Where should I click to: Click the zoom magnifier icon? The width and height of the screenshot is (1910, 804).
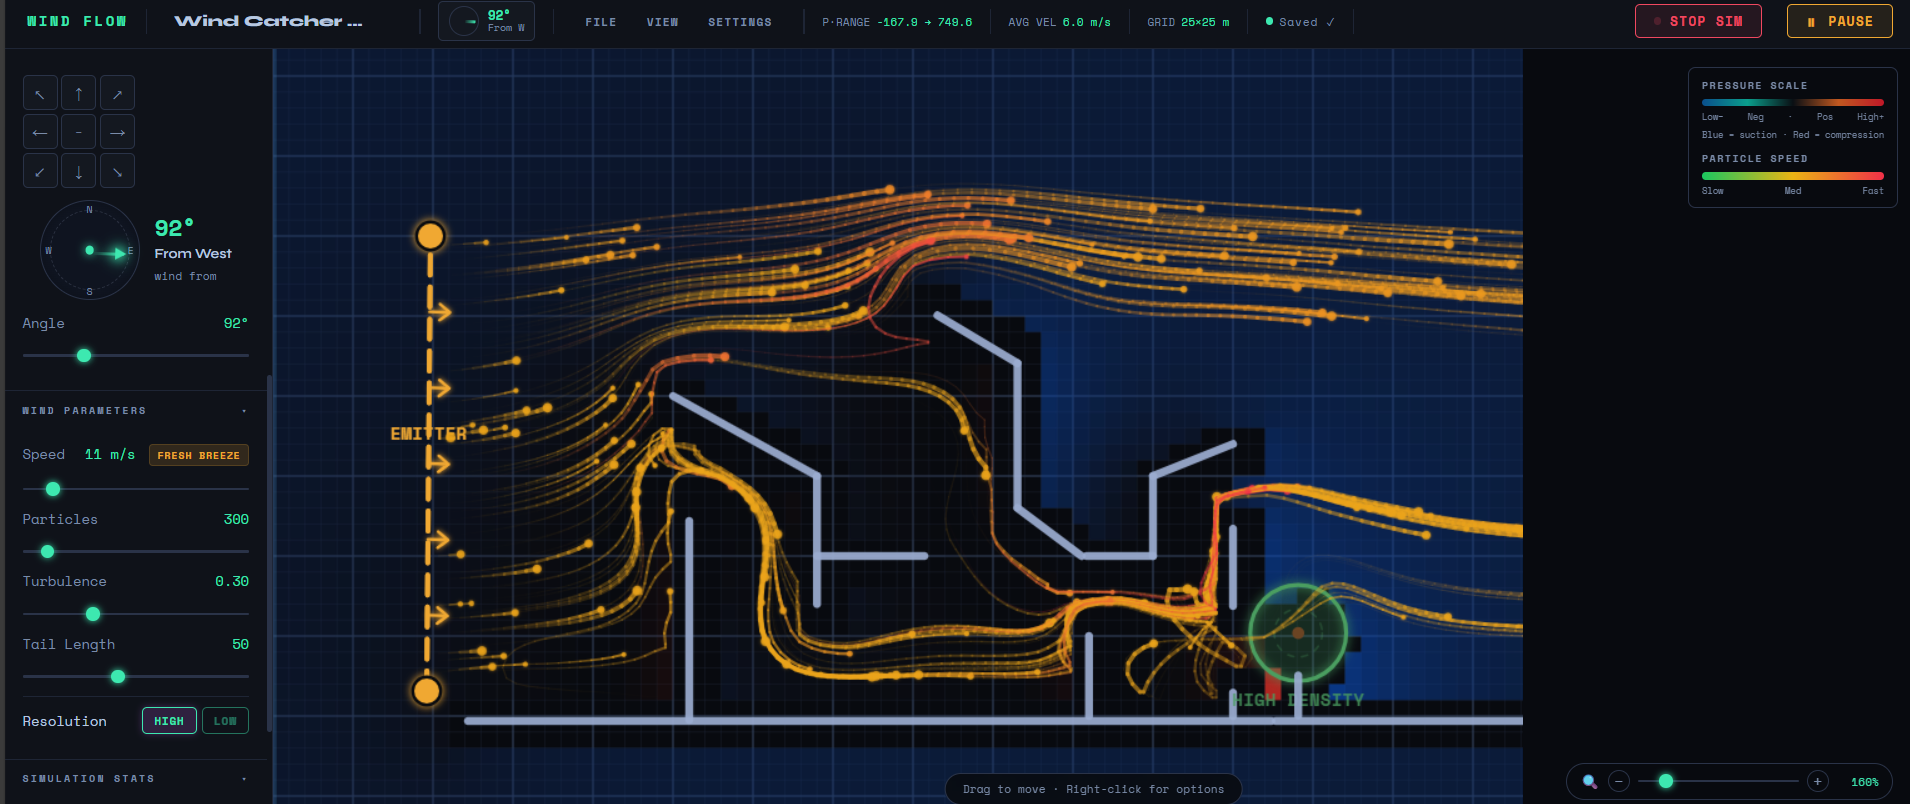pyautogui.click(x=1589, y=782)
